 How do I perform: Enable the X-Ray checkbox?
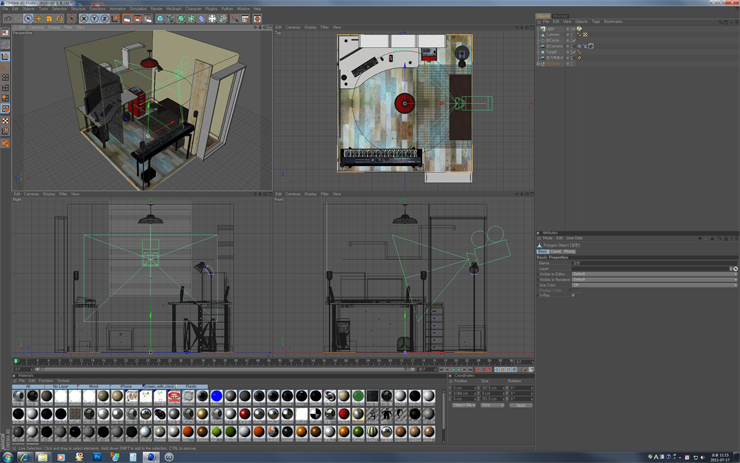pos(573,295)
